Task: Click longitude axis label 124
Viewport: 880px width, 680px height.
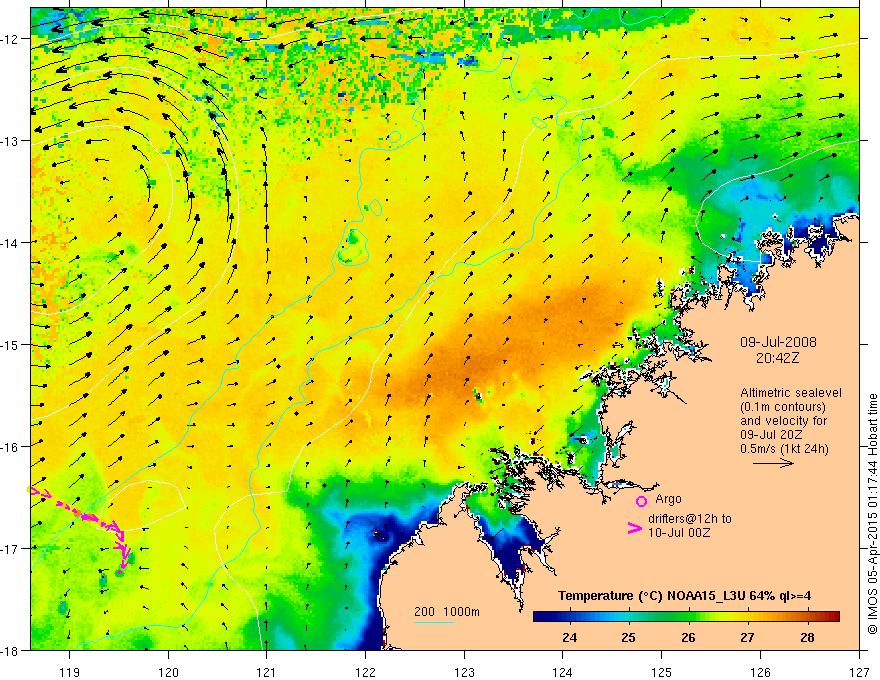Action: [x=563, y=672]
